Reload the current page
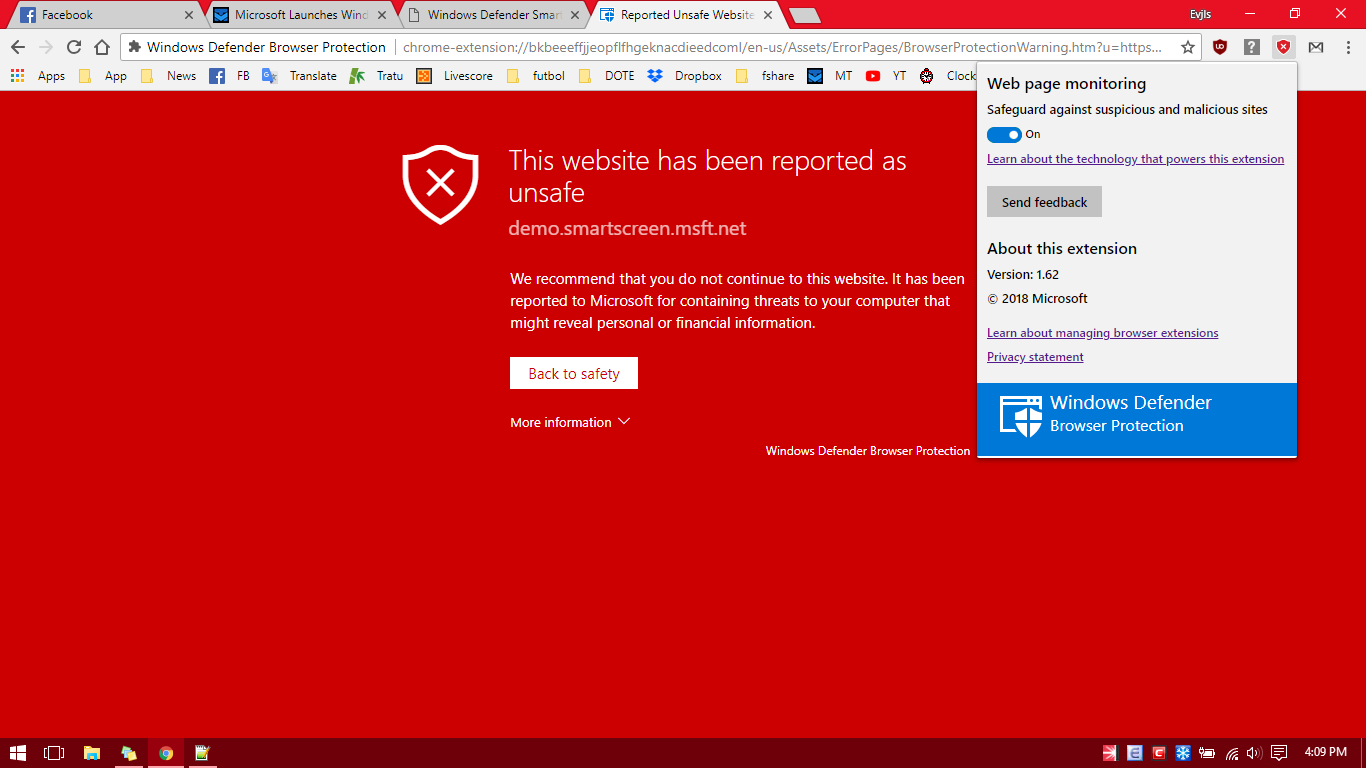The image size is (1366, 768). (x=74, y=47)
